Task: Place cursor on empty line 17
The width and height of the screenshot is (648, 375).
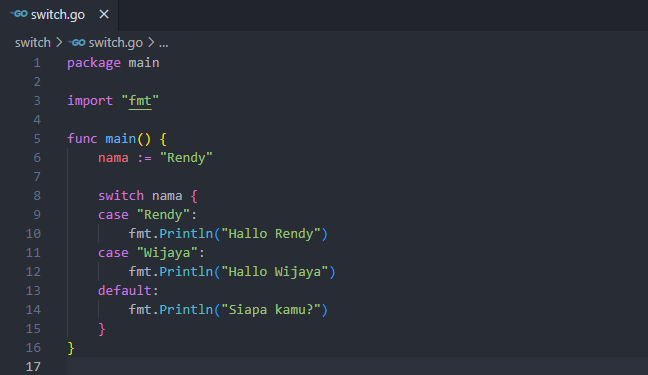Action: click(357, 366)
